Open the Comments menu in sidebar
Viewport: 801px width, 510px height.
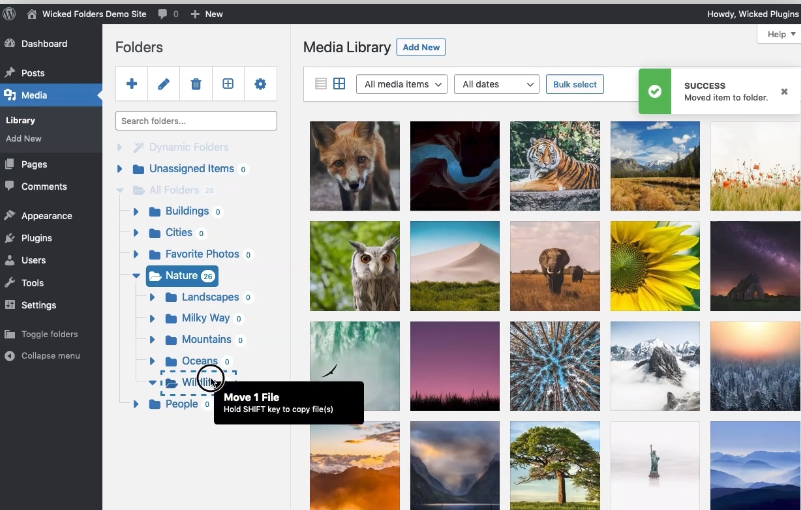point(44,187)
